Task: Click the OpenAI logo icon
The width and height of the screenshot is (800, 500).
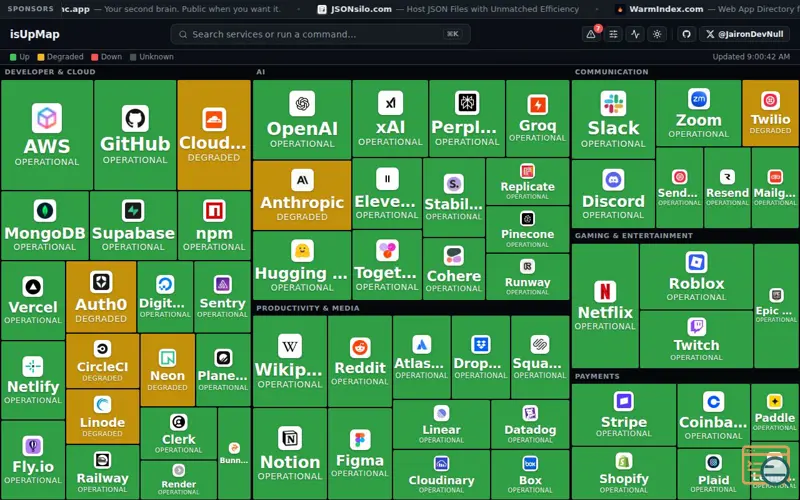Action: (x=302, y=104)
